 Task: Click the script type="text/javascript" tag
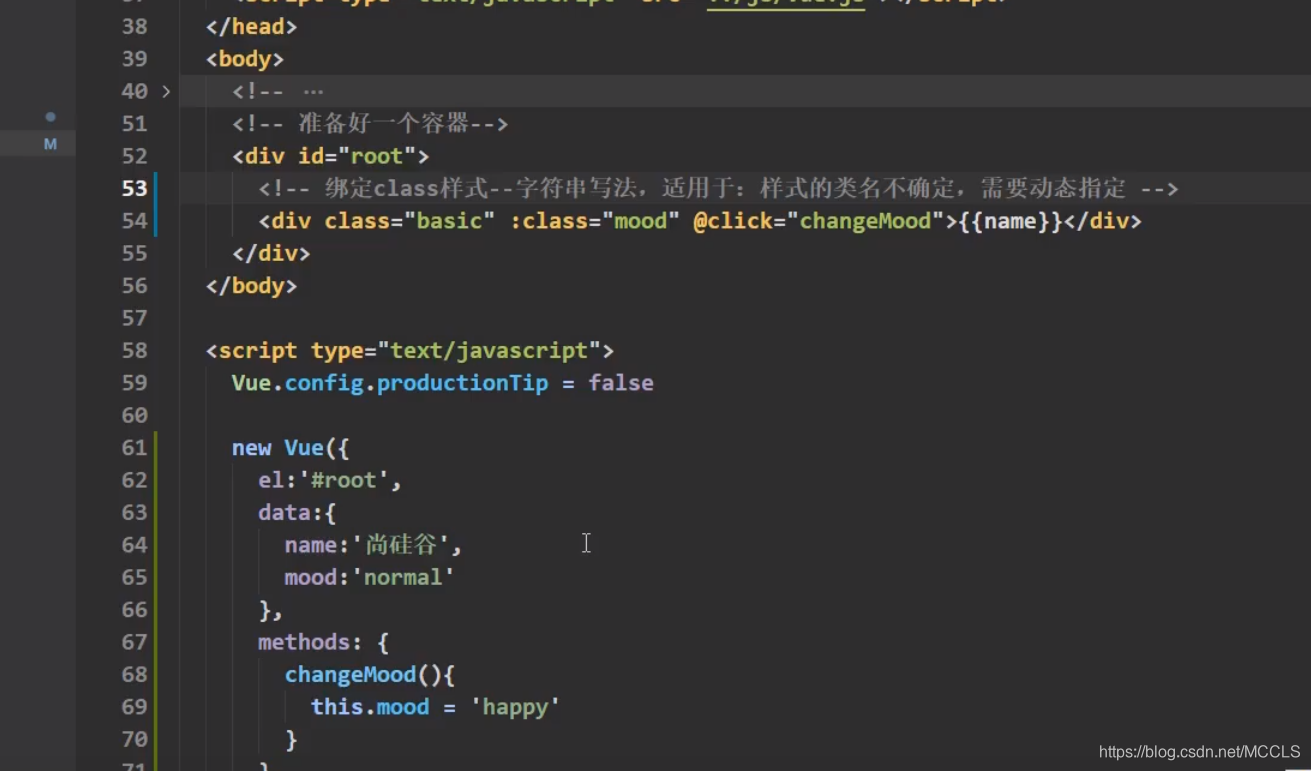410,351
